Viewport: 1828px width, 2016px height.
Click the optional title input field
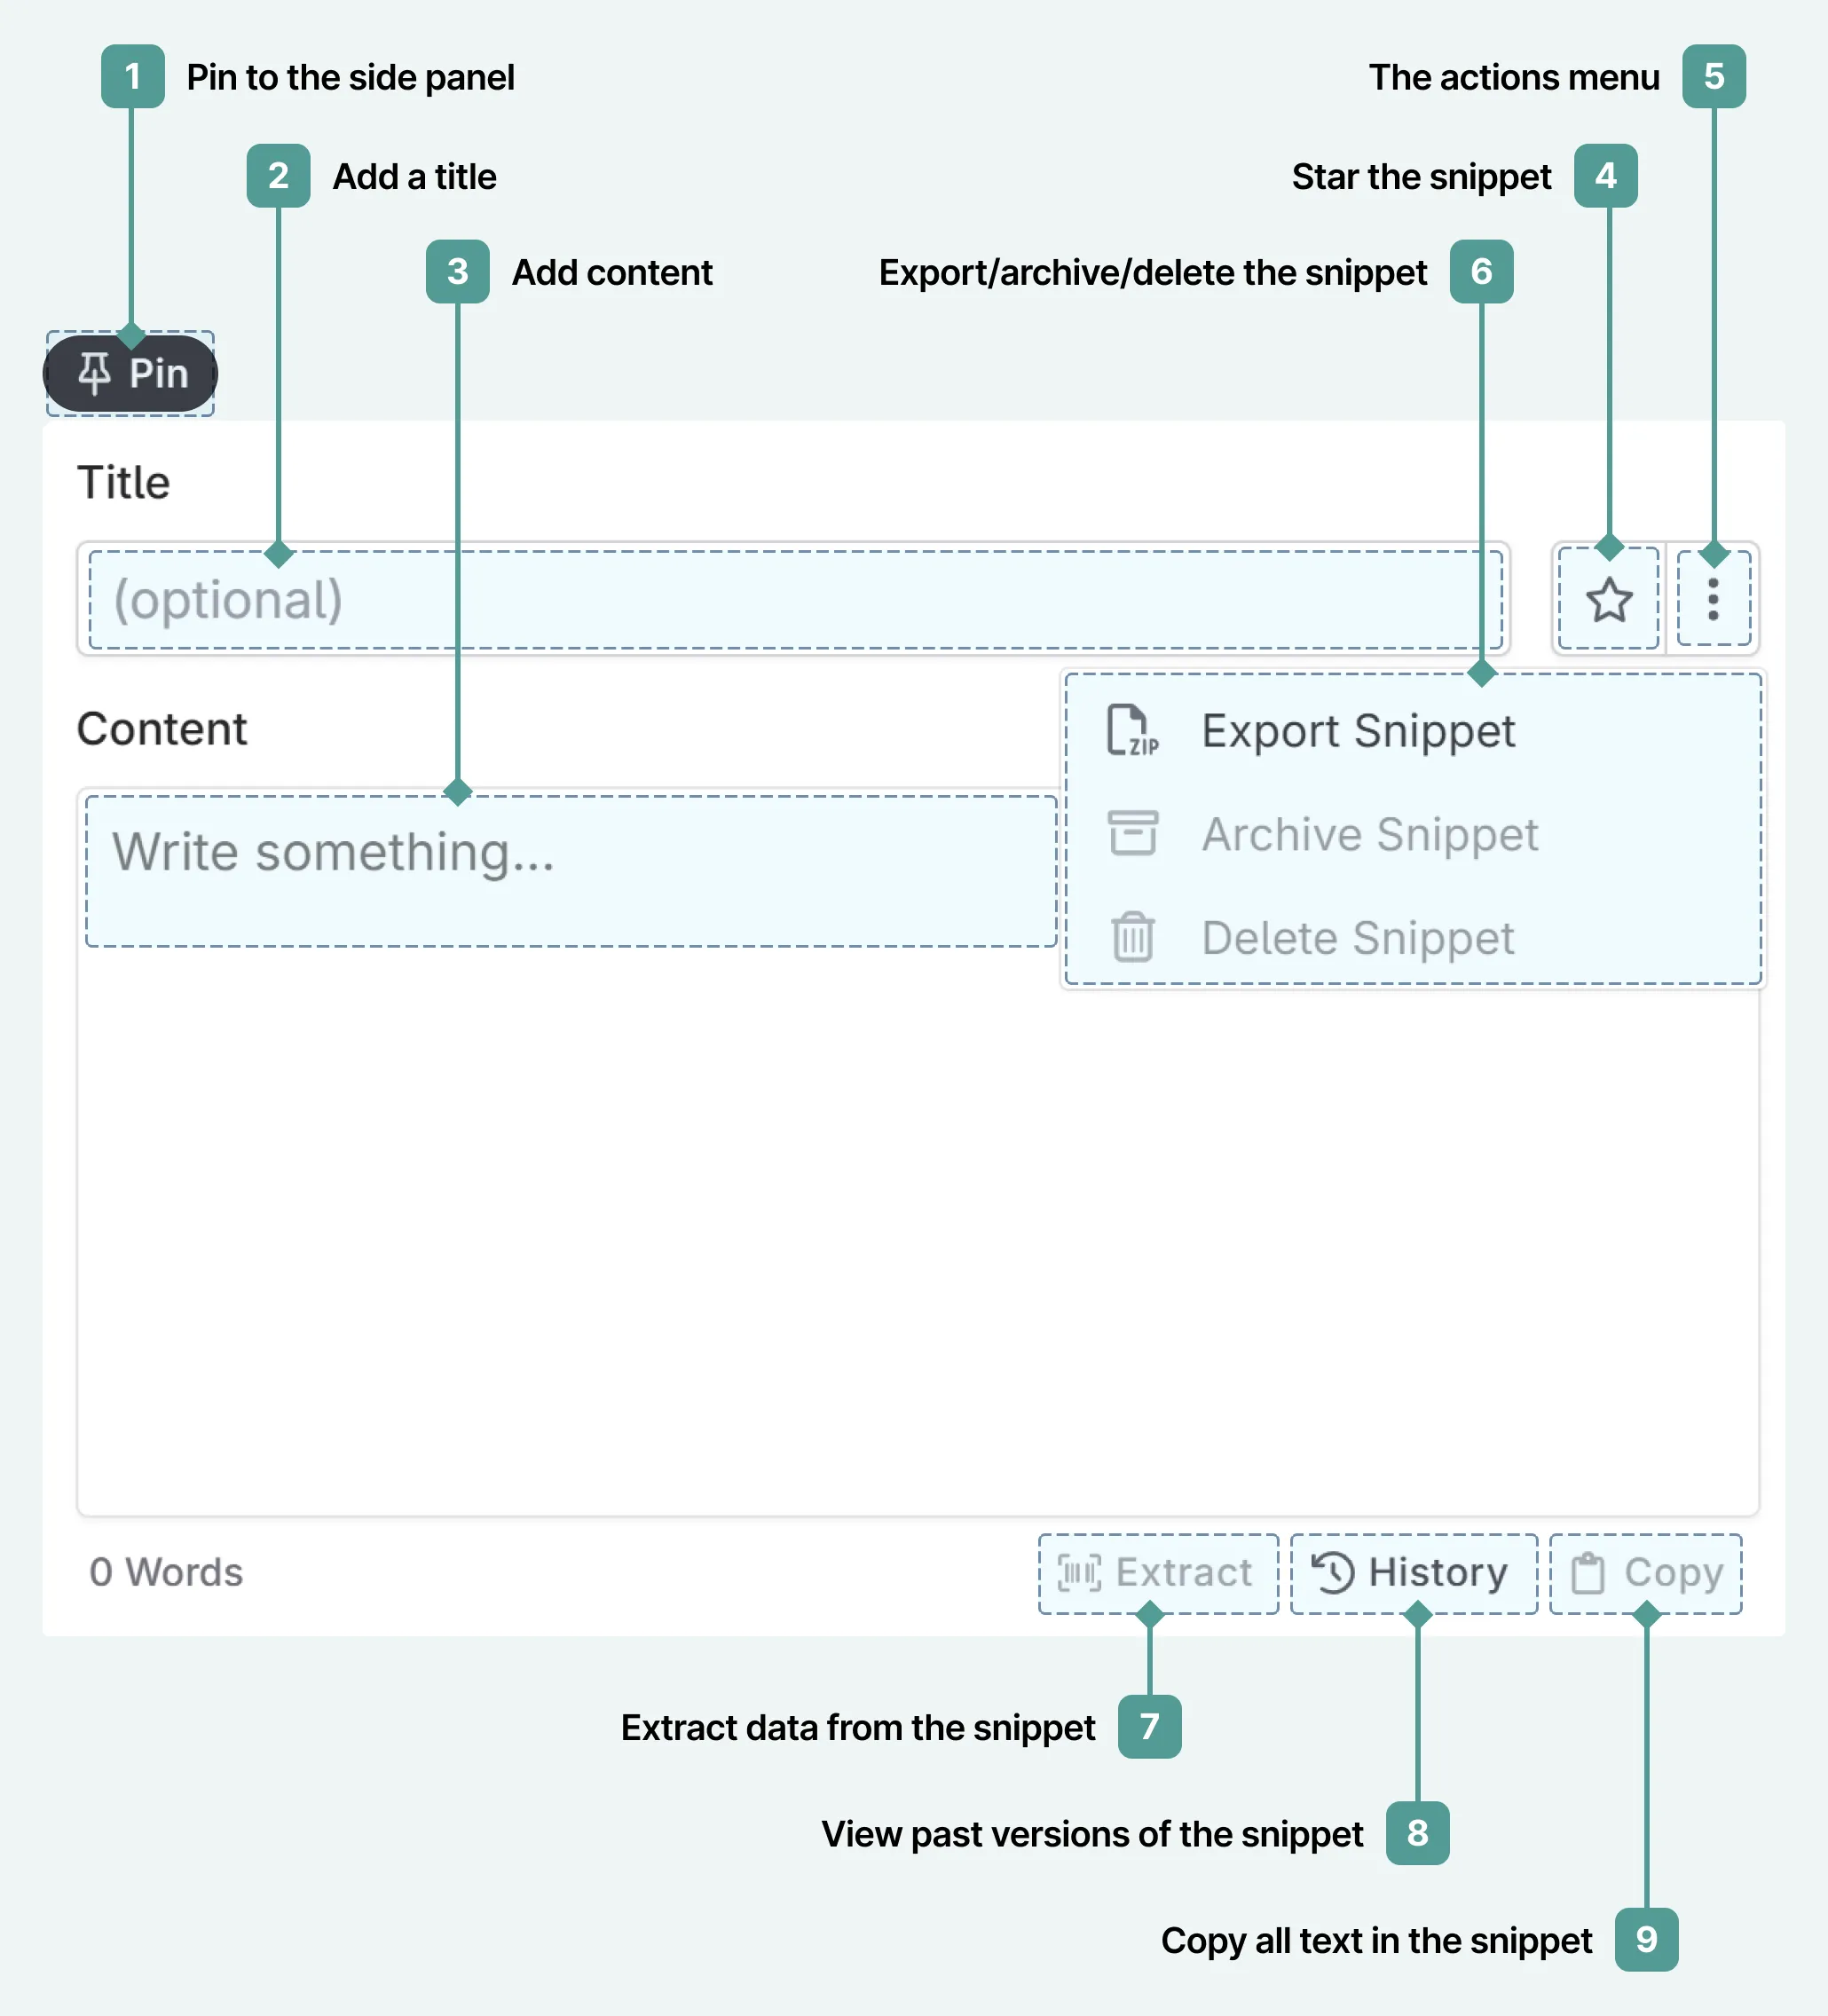tap(792, 597)
